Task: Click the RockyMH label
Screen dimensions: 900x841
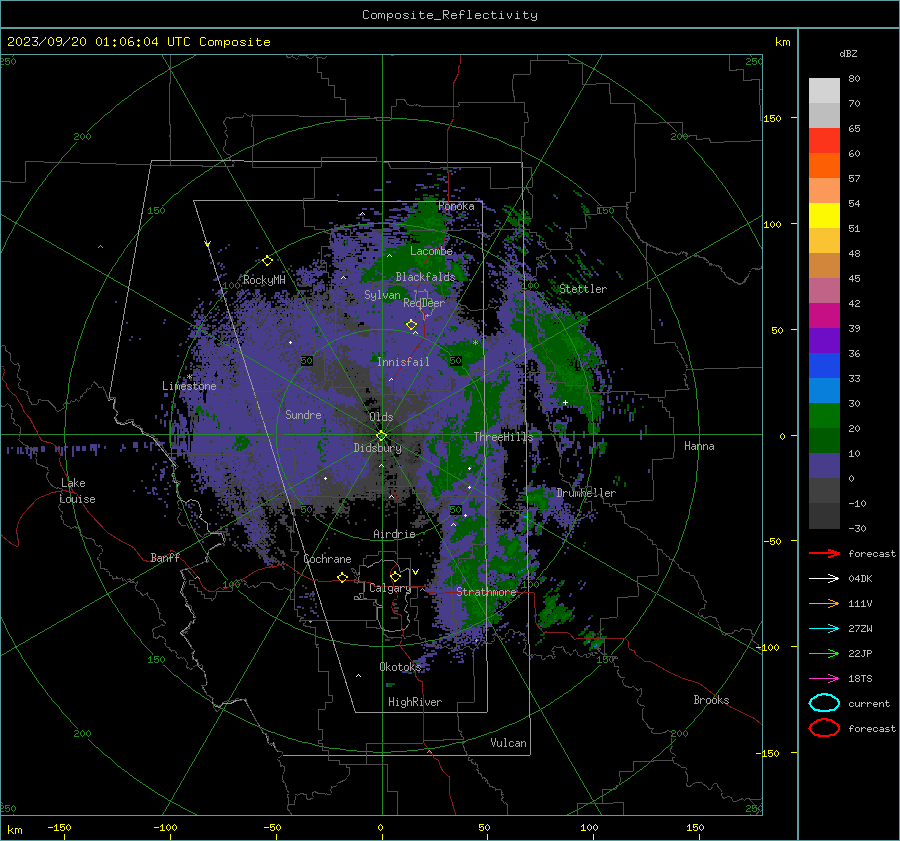Action: [x=264, y=280]
